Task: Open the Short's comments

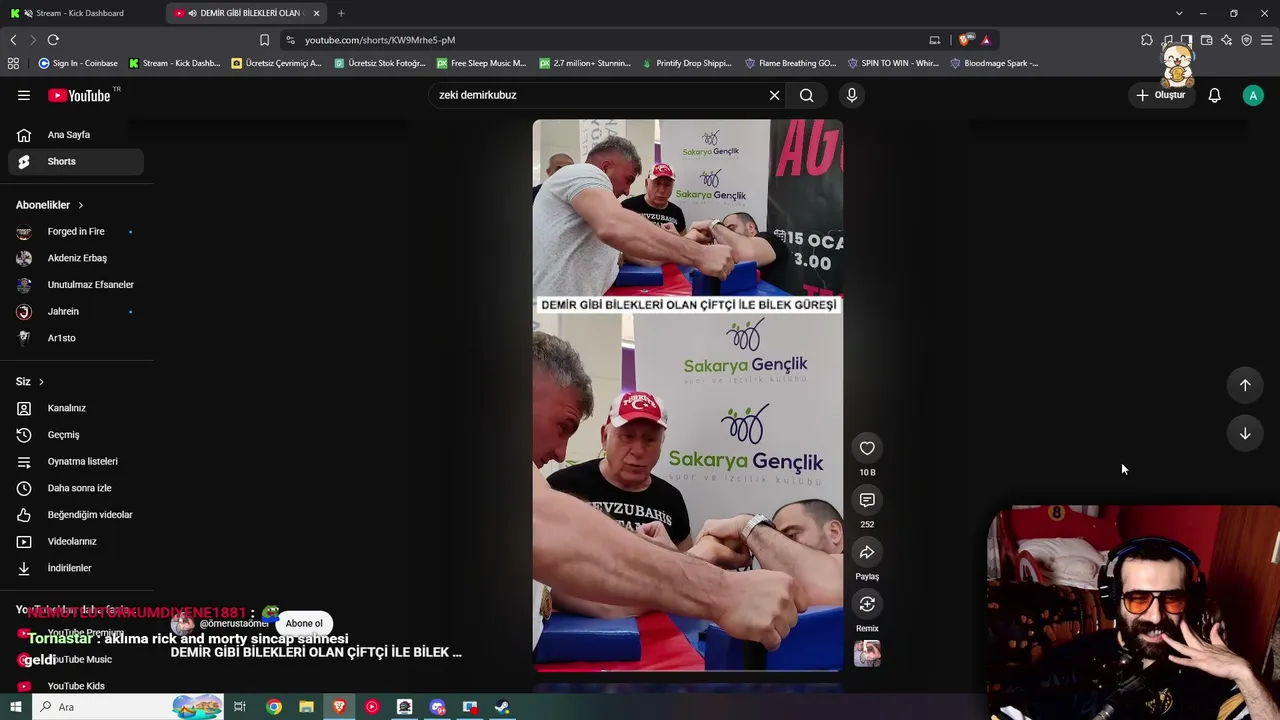Action: (x=867, y=500)
